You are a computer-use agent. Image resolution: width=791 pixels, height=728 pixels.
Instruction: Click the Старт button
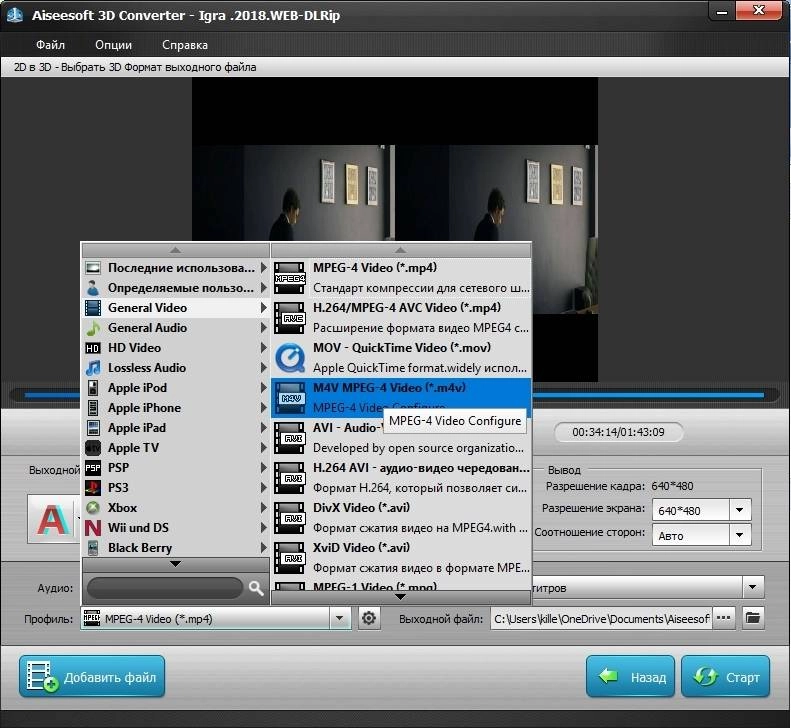[x=725, y=677]
